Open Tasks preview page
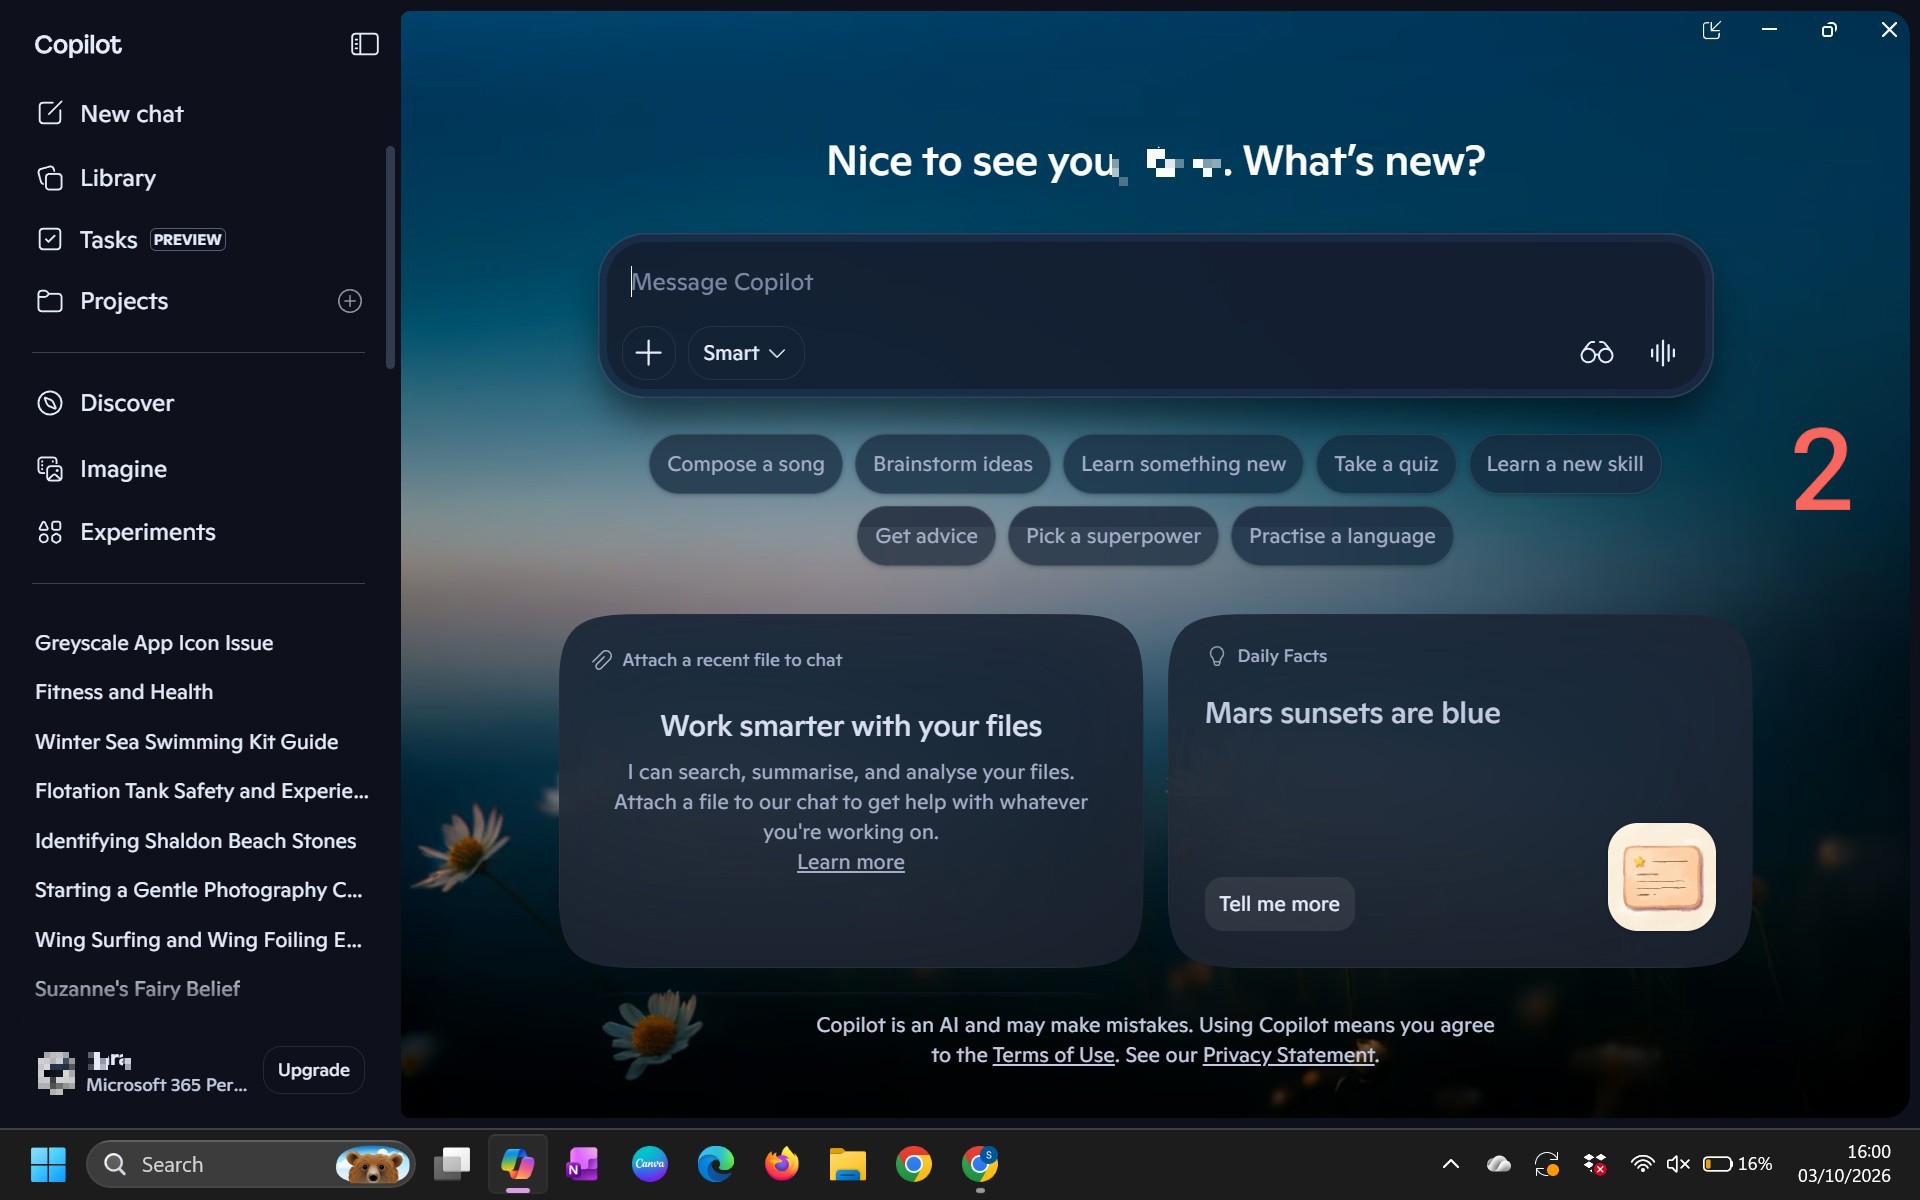Image resolution: width=1920 pixels, height=1200 pixels. 130,240
